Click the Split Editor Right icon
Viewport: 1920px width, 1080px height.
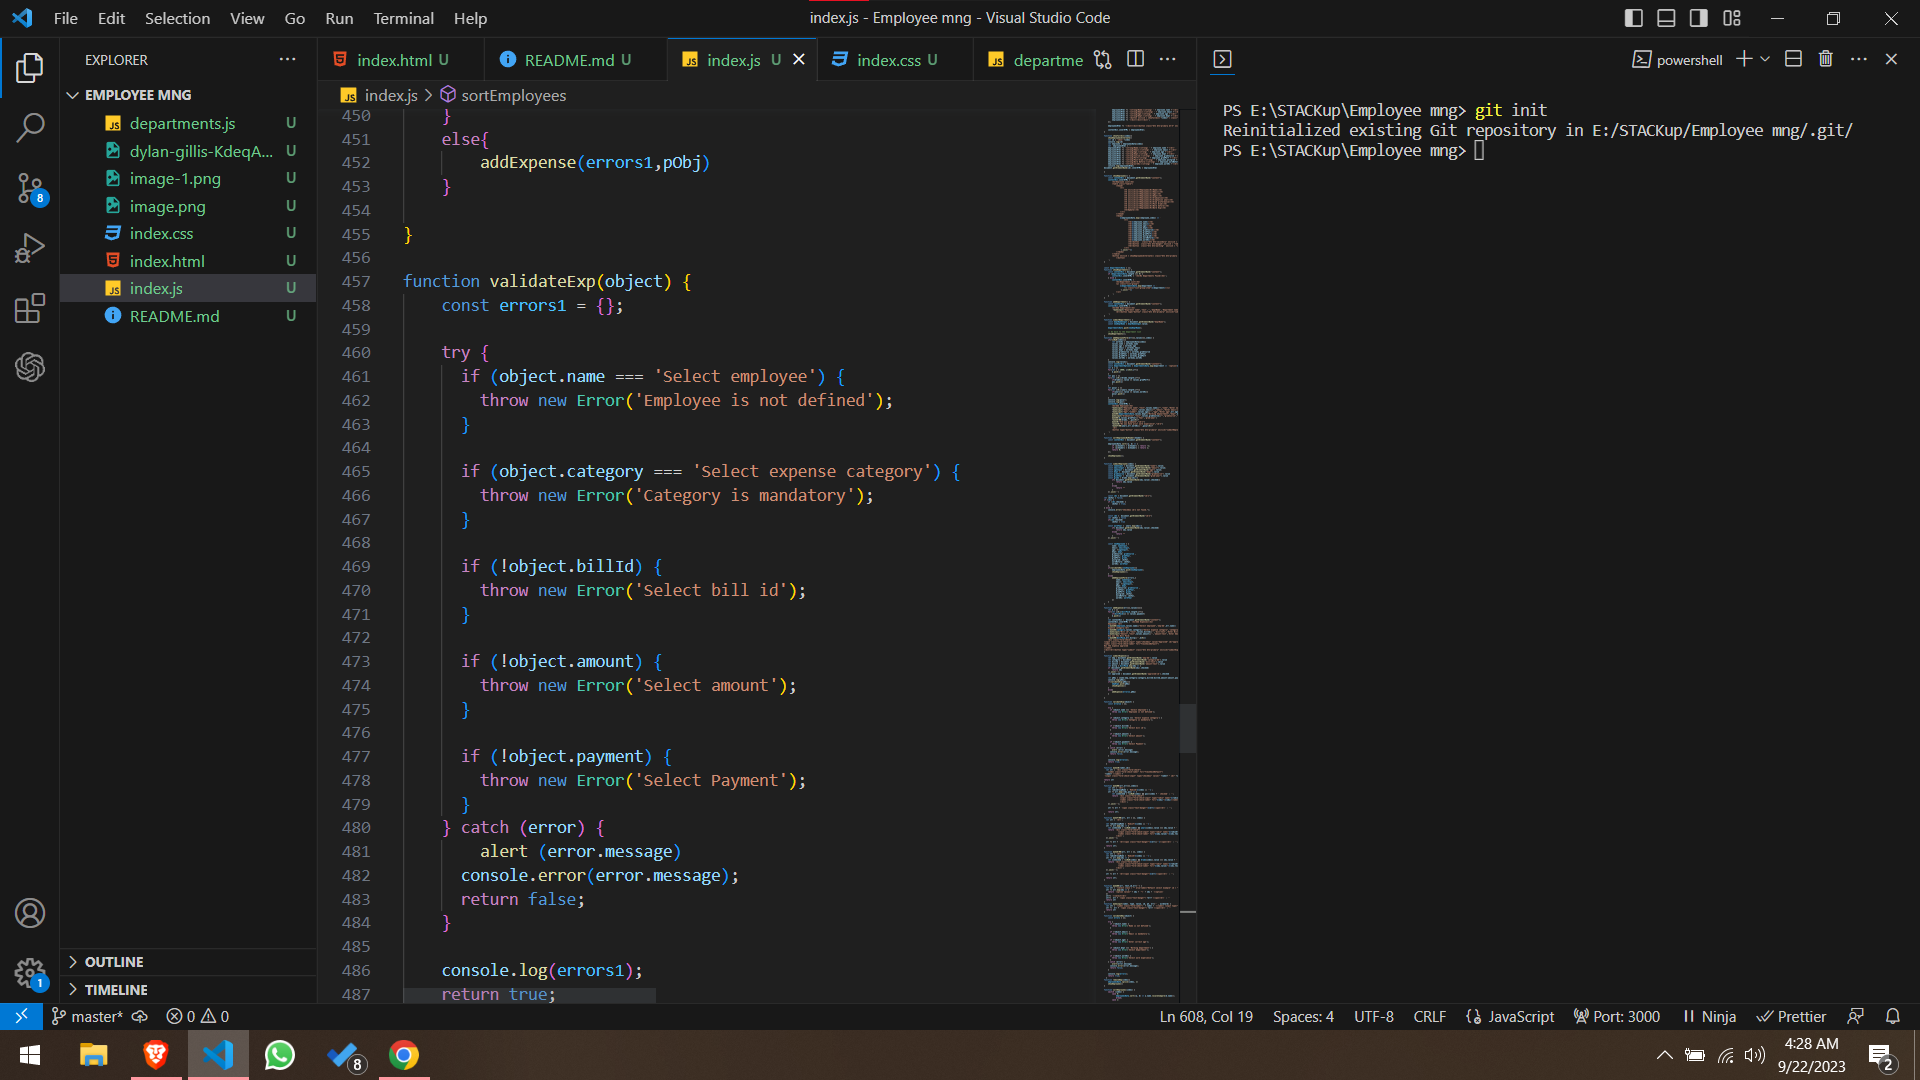coord(1135,59)
